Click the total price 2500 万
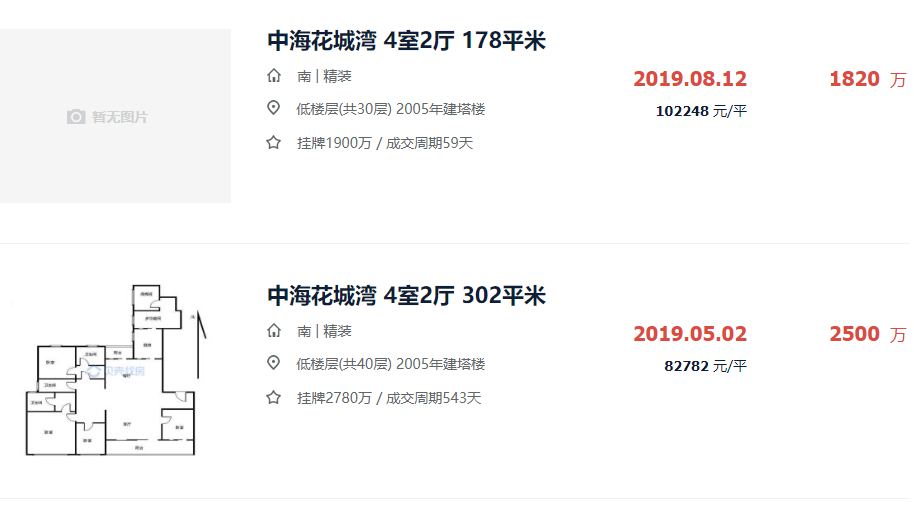The image size is (914, 505). click(866, 334)
